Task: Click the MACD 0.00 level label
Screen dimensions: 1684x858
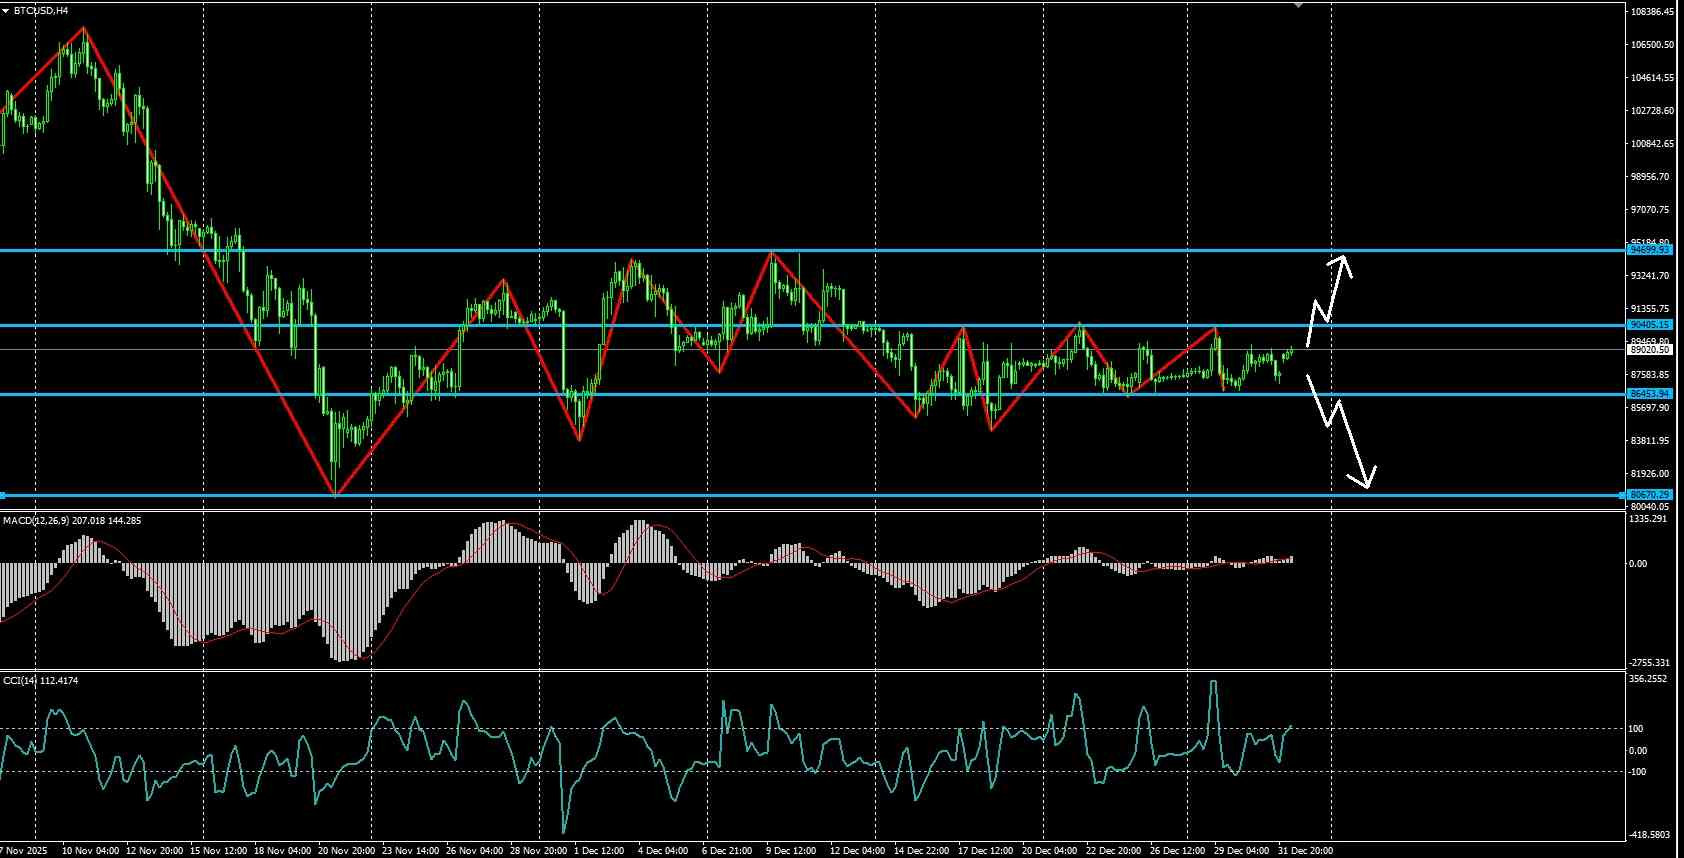Action: click(1638, 564)
